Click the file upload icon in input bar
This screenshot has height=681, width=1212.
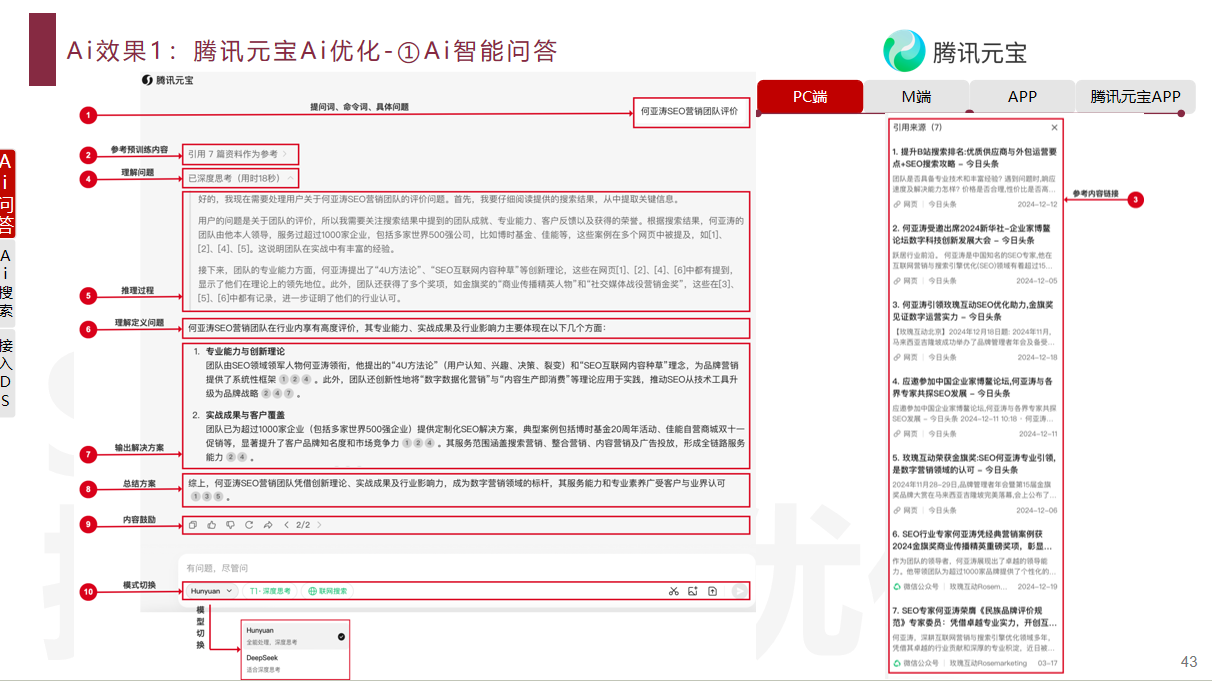pos(712,591)
